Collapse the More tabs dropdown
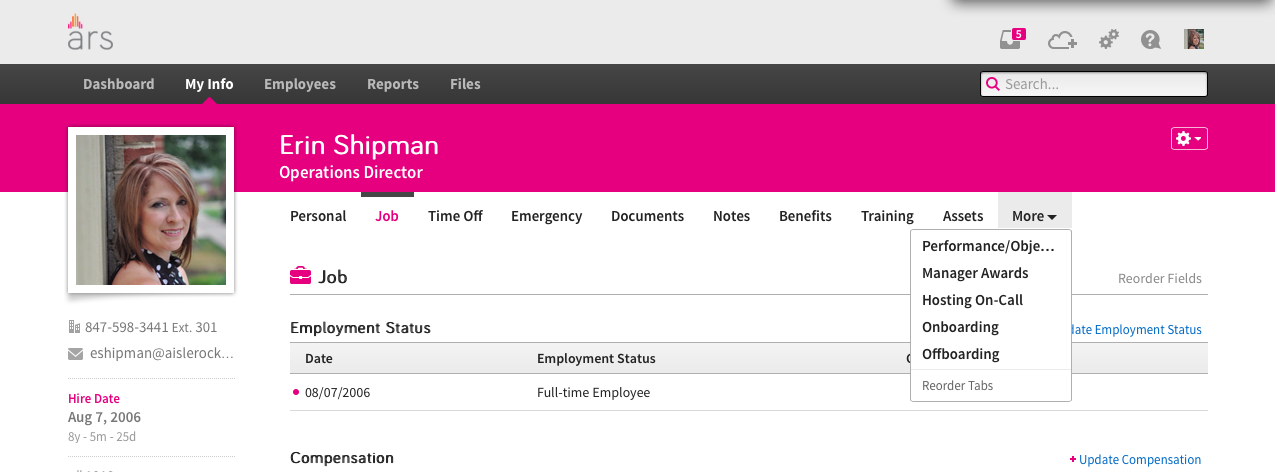The height and width of the screenshot is (472, 1275). coord(1033,216)
